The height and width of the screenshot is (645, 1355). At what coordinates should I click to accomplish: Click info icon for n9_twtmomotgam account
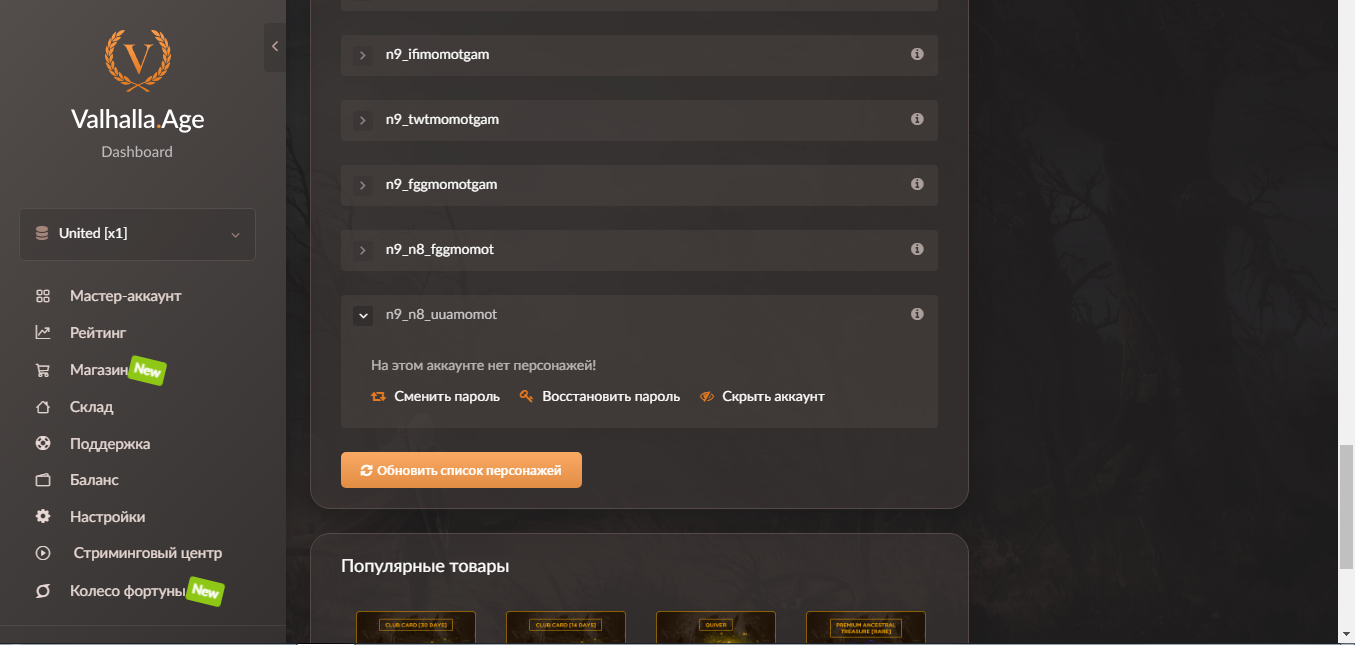pyautogui.click(x=917, y=119)
